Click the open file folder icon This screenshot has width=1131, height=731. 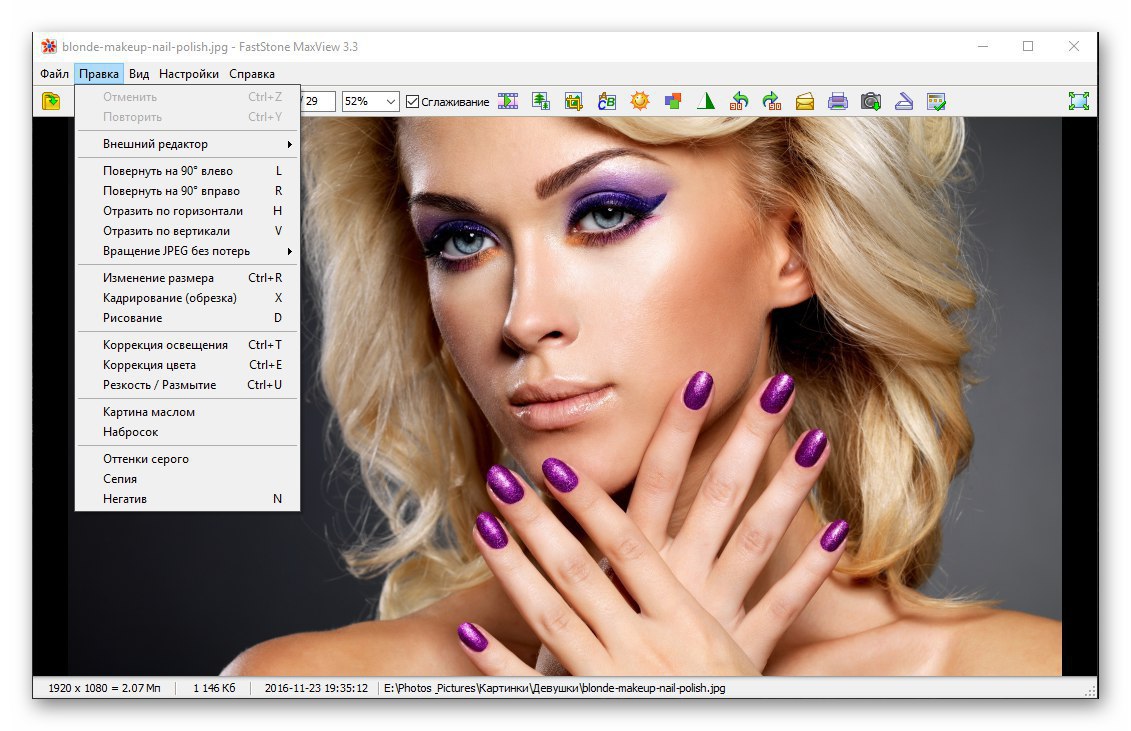point(51,101)
